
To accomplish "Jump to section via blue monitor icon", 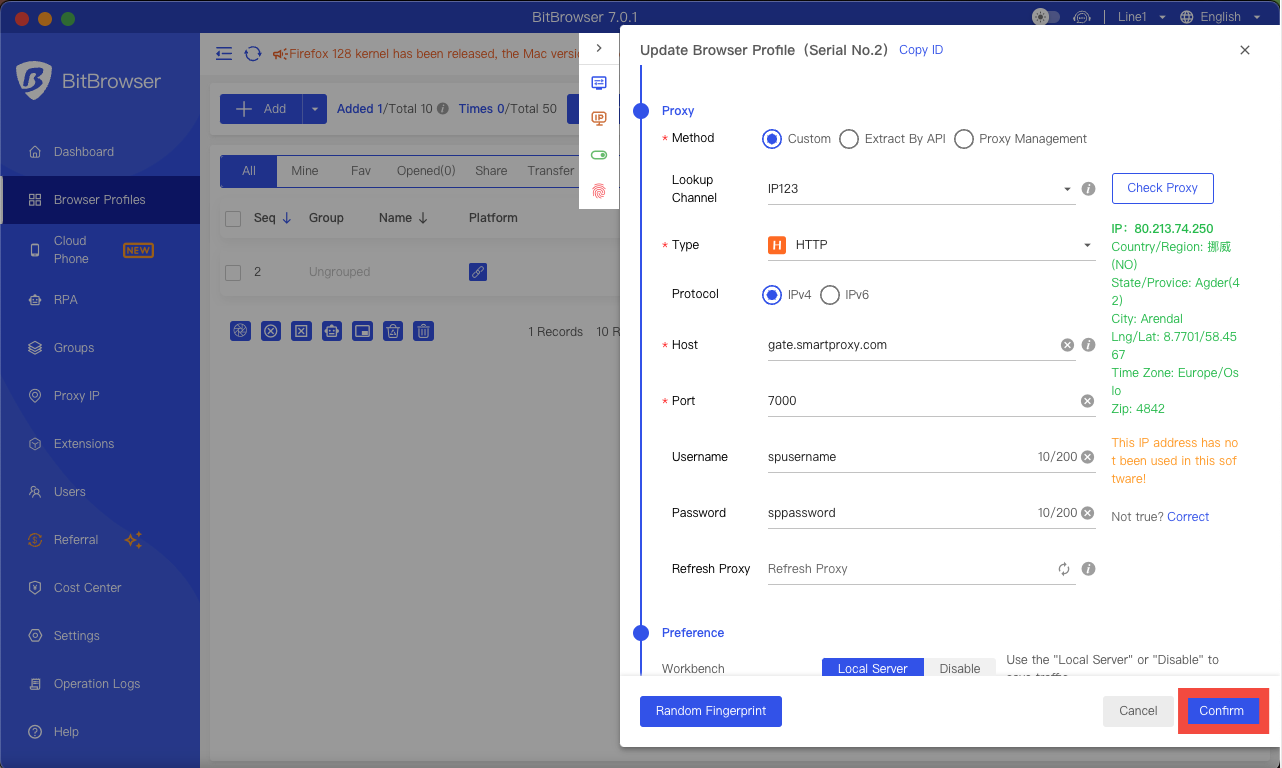I will click(599, 83).
